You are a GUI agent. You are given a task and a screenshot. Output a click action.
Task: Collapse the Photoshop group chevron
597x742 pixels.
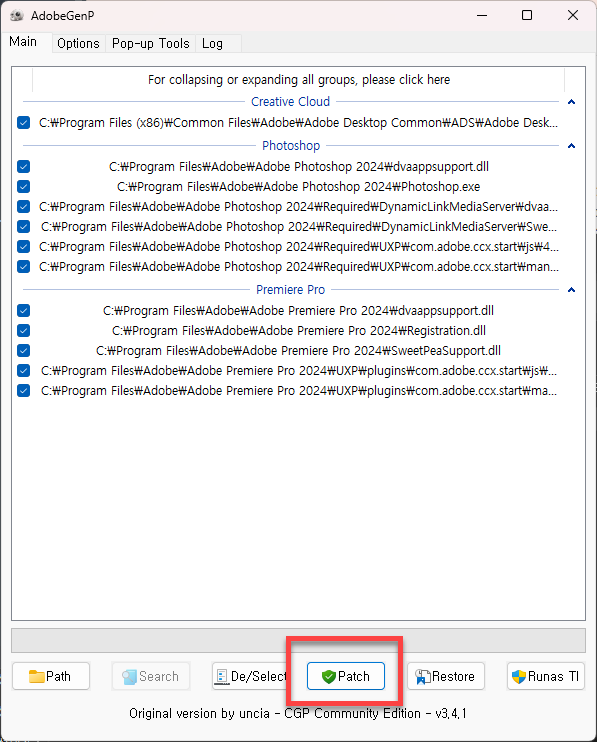click(x=571, y=146)
